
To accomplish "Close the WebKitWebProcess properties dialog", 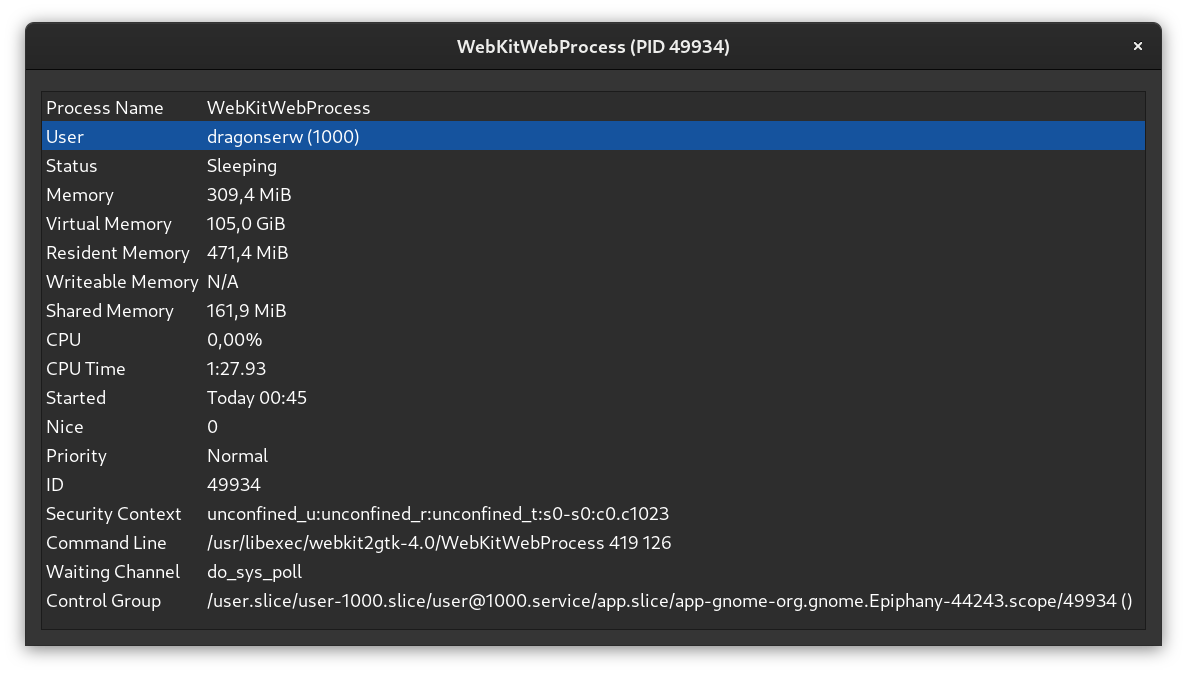I will tap(1137, 46).
